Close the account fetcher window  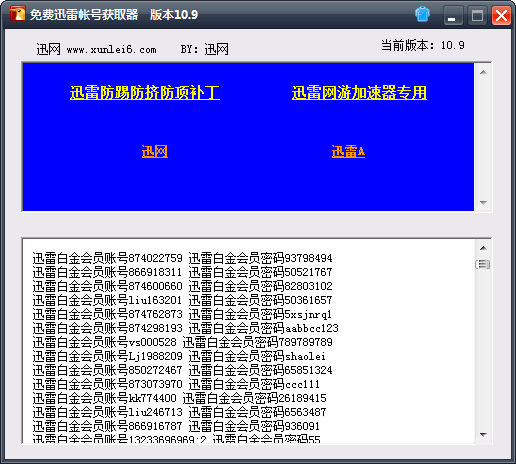coord(501,15)
